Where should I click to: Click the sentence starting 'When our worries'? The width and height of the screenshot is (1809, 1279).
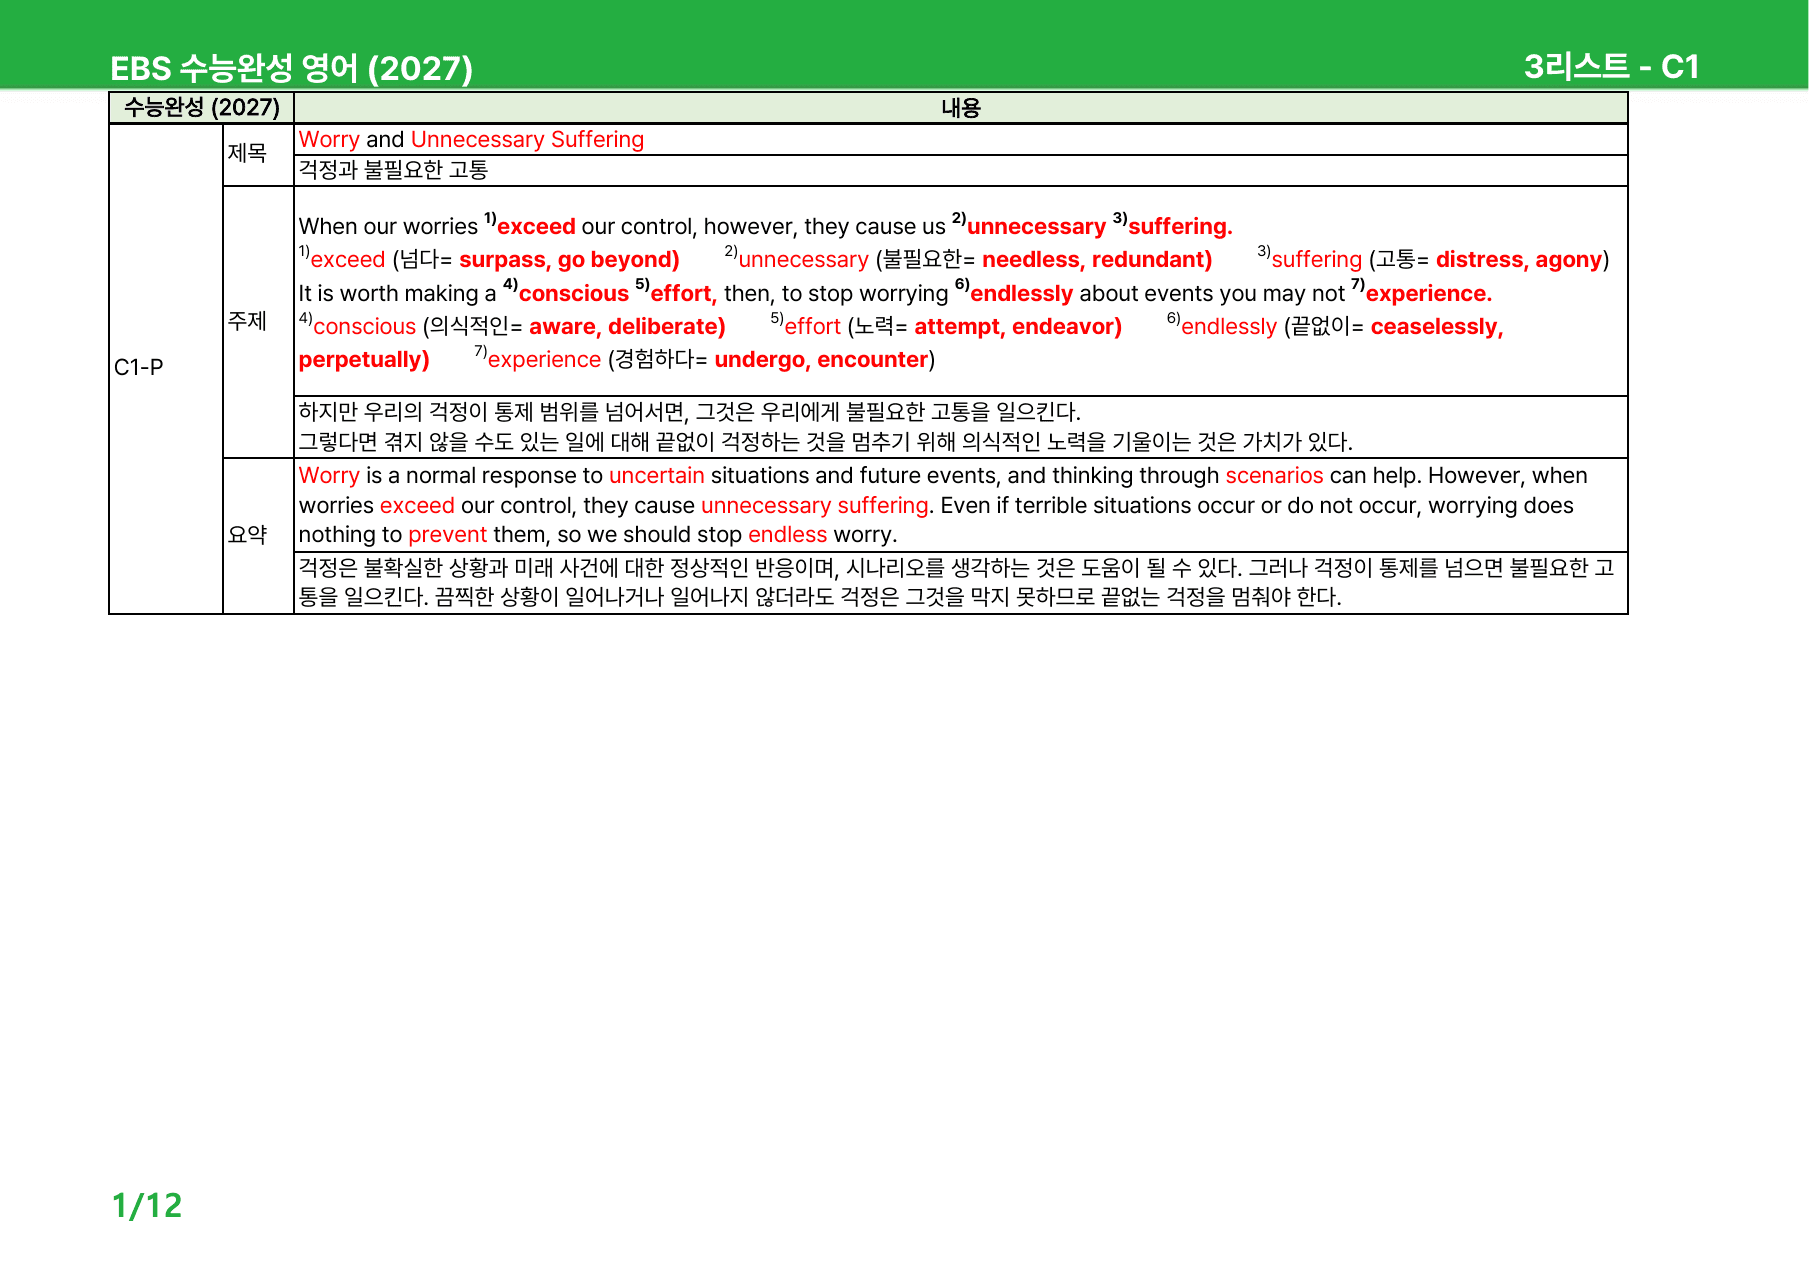[765, 226]
